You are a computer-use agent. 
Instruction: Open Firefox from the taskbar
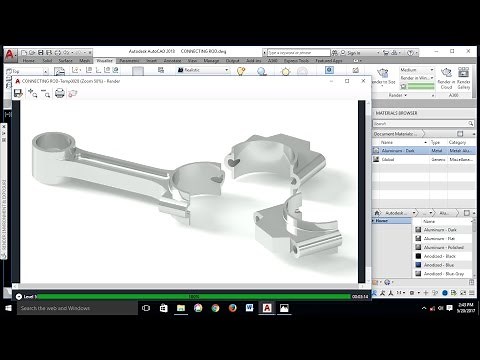pos(232,308)
